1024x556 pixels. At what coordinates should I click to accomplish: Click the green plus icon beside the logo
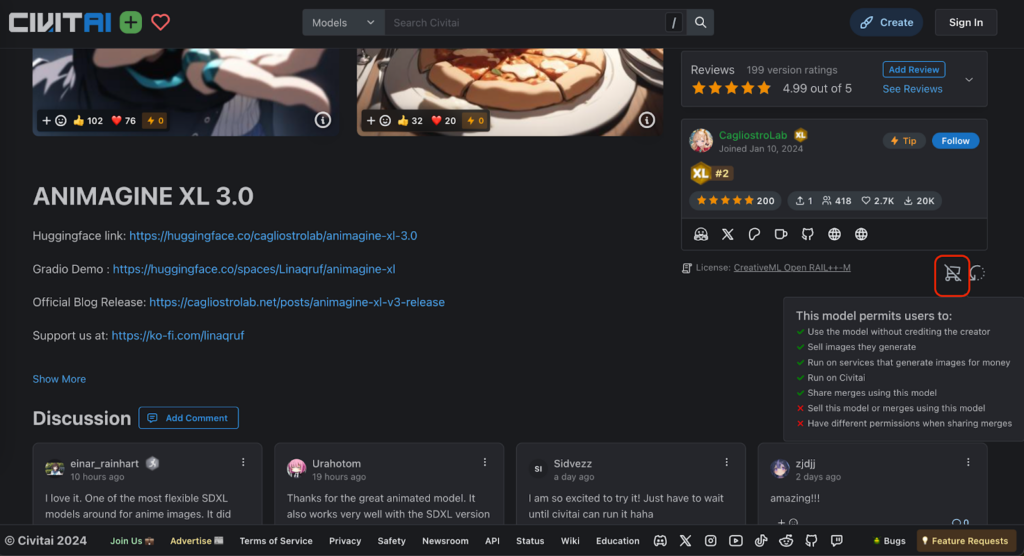point(130,22)
